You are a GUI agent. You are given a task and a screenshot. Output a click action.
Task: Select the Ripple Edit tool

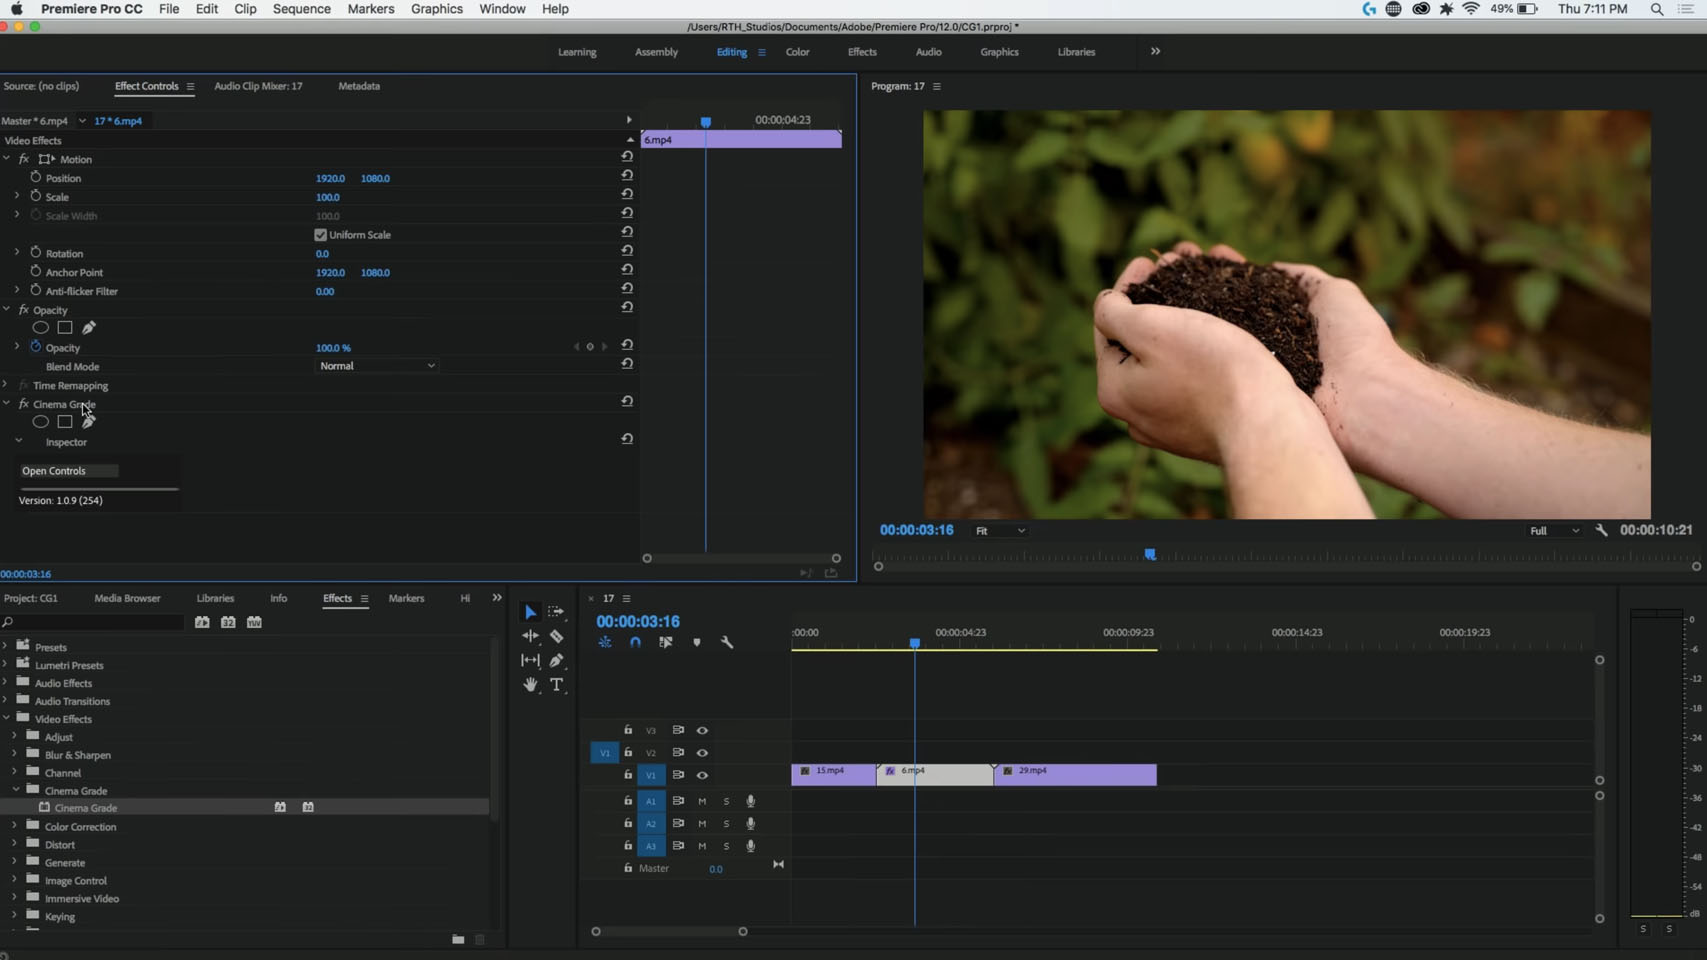tap(530, 636)
